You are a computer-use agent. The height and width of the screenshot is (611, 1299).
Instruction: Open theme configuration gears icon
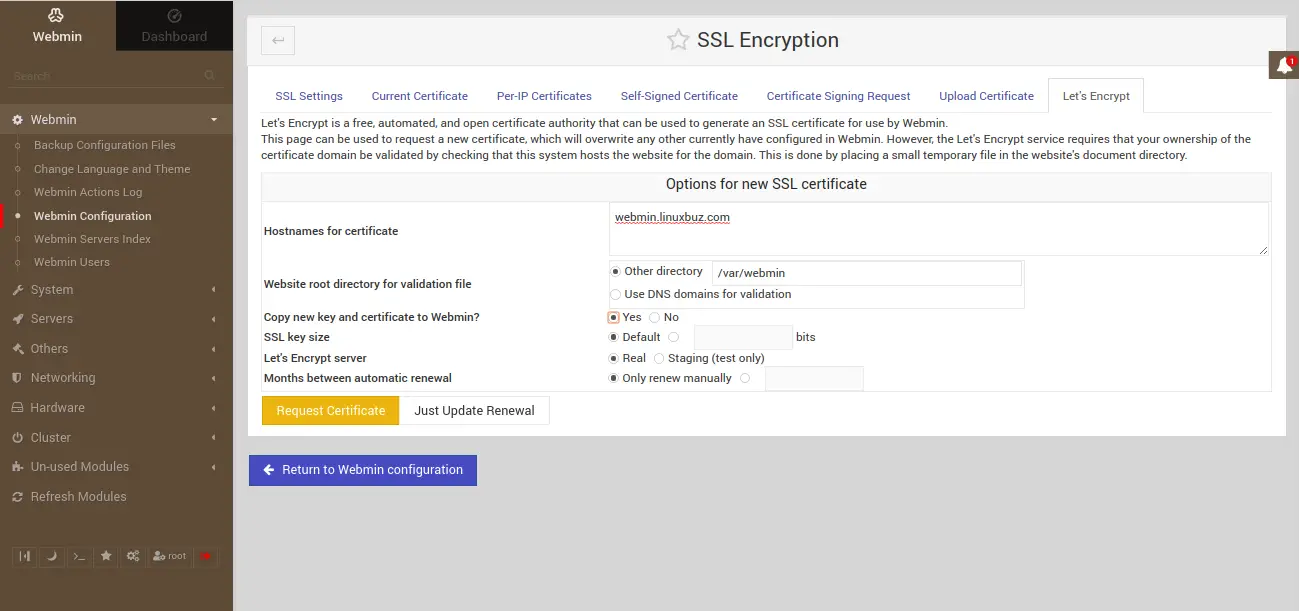click(132, 556)
